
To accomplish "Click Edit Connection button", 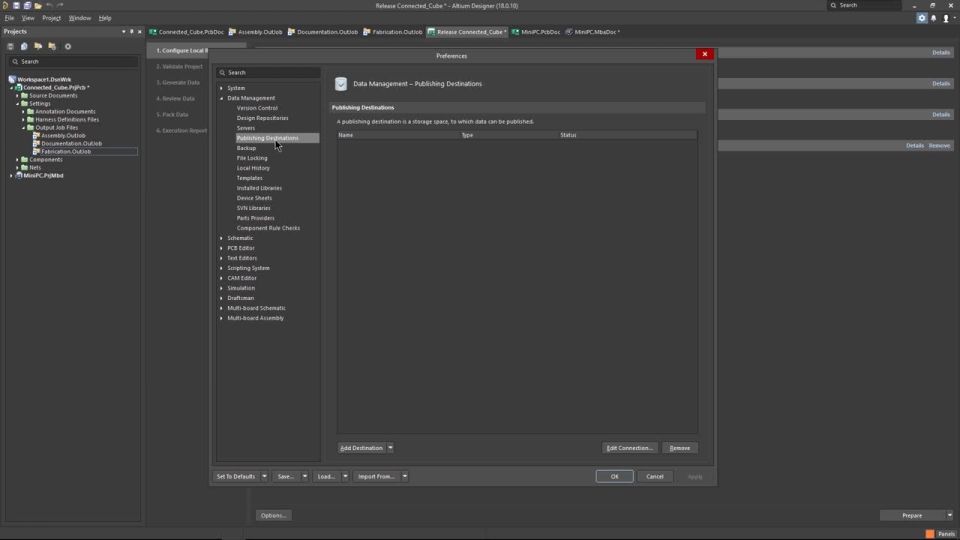I will (x=630, y=448).
